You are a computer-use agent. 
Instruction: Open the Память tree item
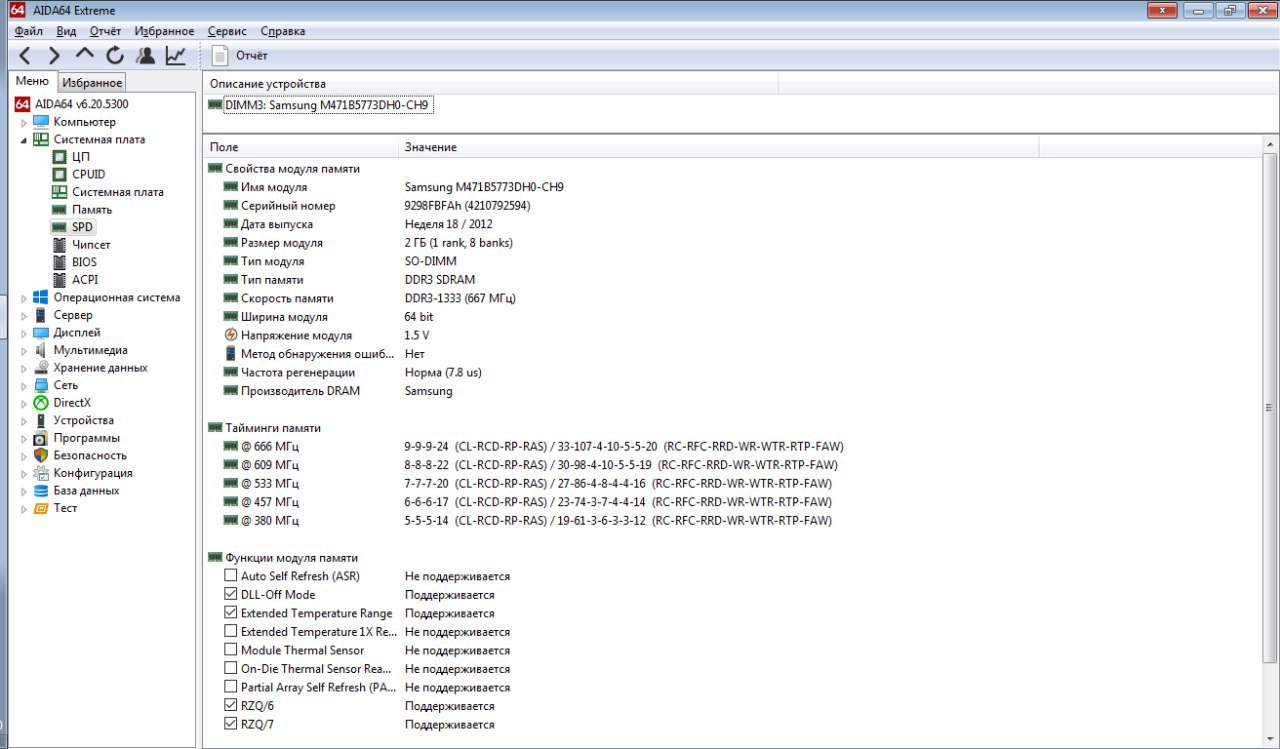92,210
